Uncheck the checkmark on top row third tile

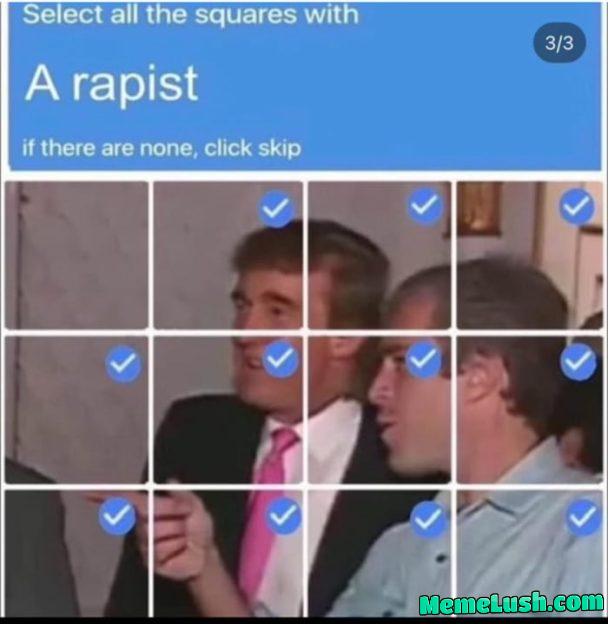425,207
